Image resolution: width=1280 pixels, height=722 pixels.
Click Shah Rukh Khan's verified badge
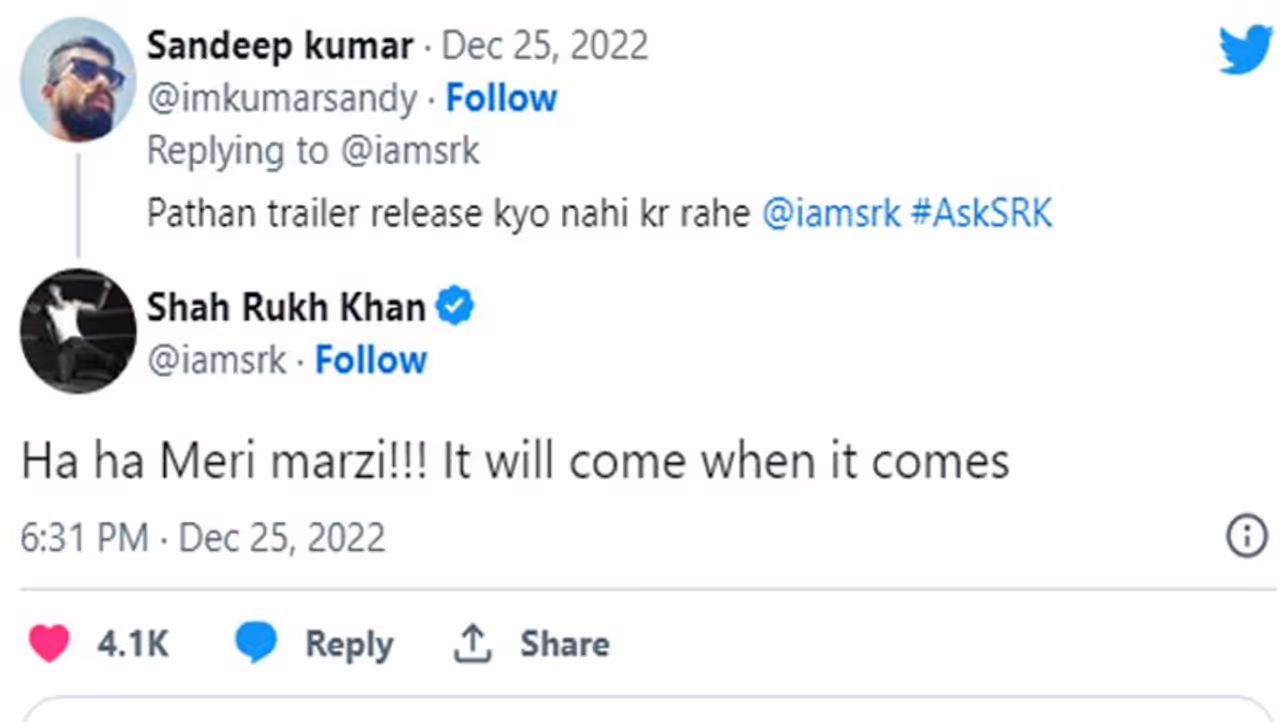point(455,307)
